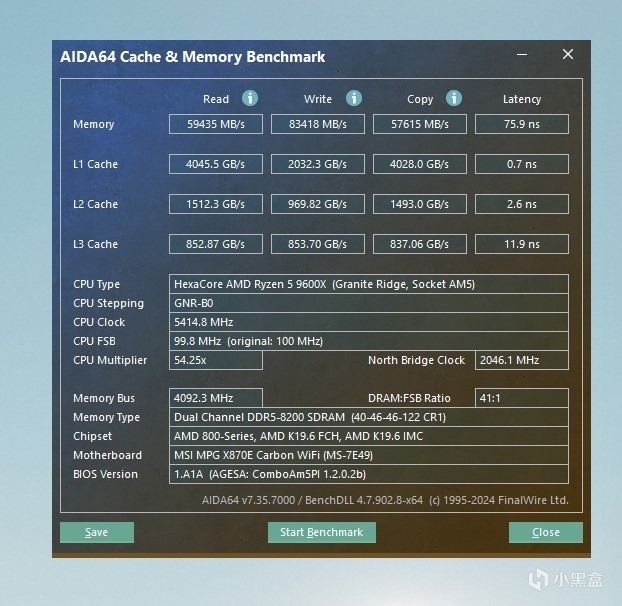Click the Memory Bus value 4092.3 MHz
Image resolution: width=622 pixels, height=606 pixels.
[216, 398]
